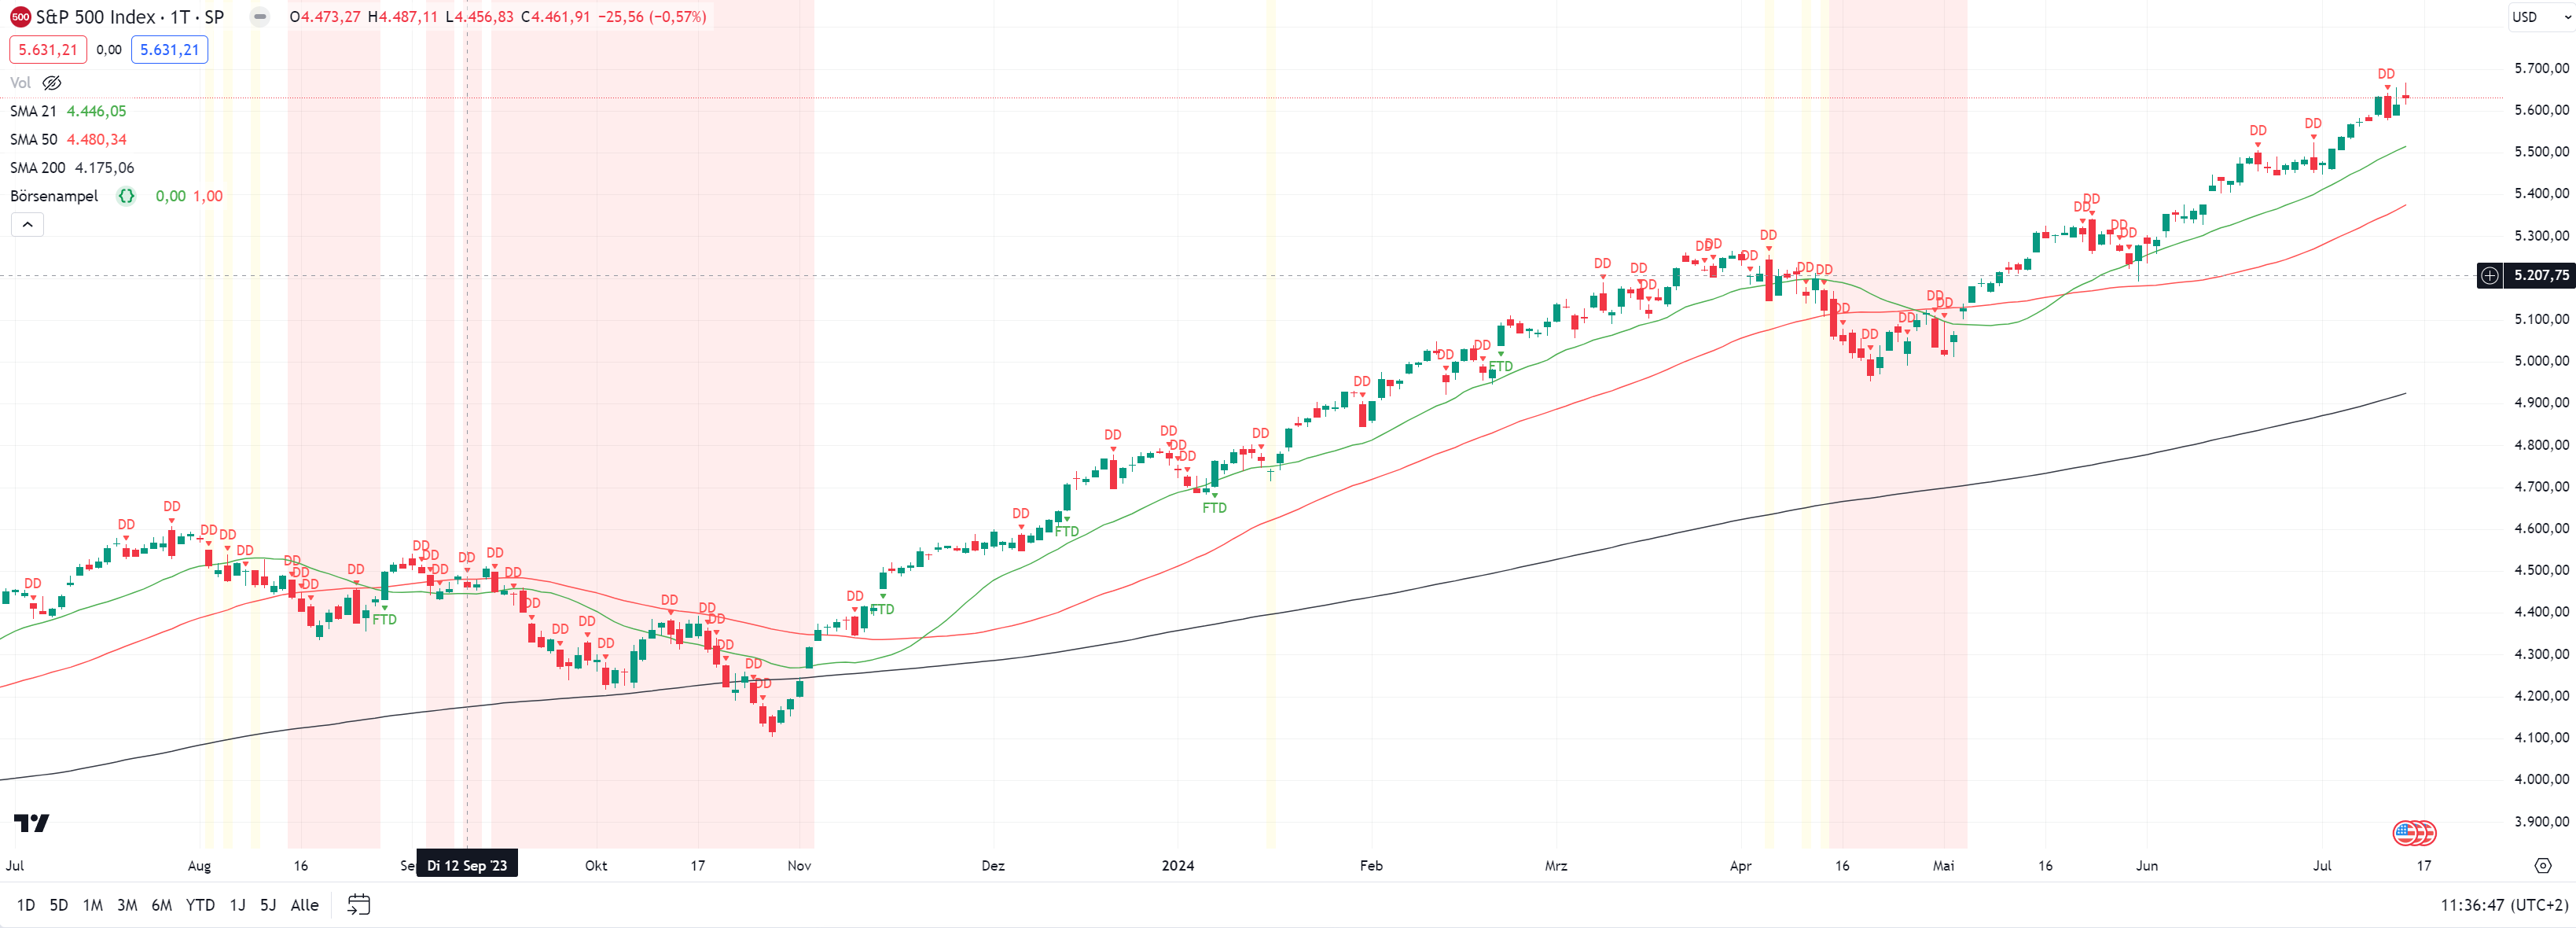Select the 1D time range
The width and height of the screenshot is (2576, 928).
[26, 905]
